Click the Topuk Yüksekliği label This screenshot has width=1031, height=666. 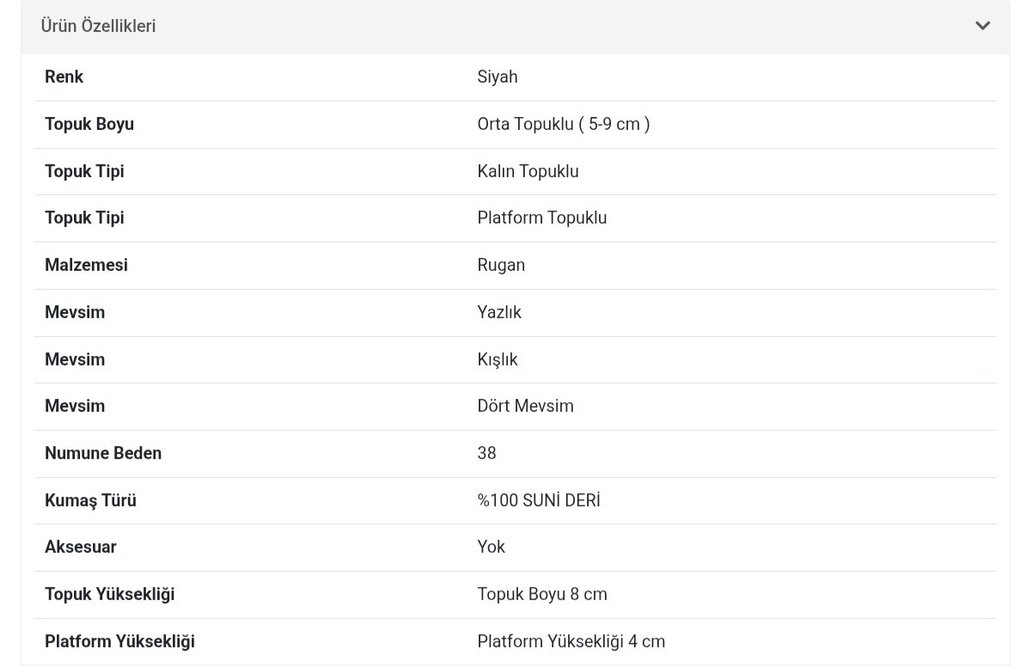coord(109,594)
